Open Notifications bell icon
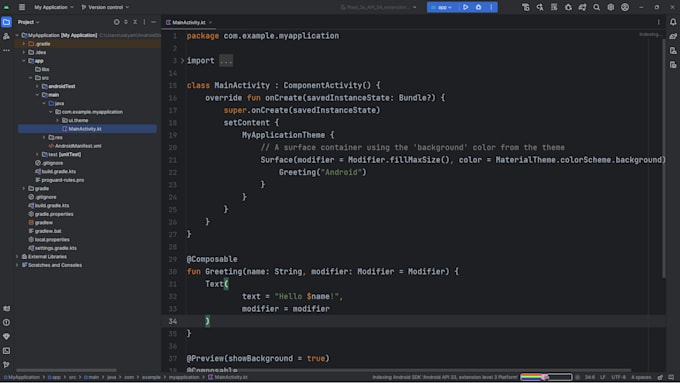Image resolution: width=680 pixels, height=383 pixels. point(673,22)
